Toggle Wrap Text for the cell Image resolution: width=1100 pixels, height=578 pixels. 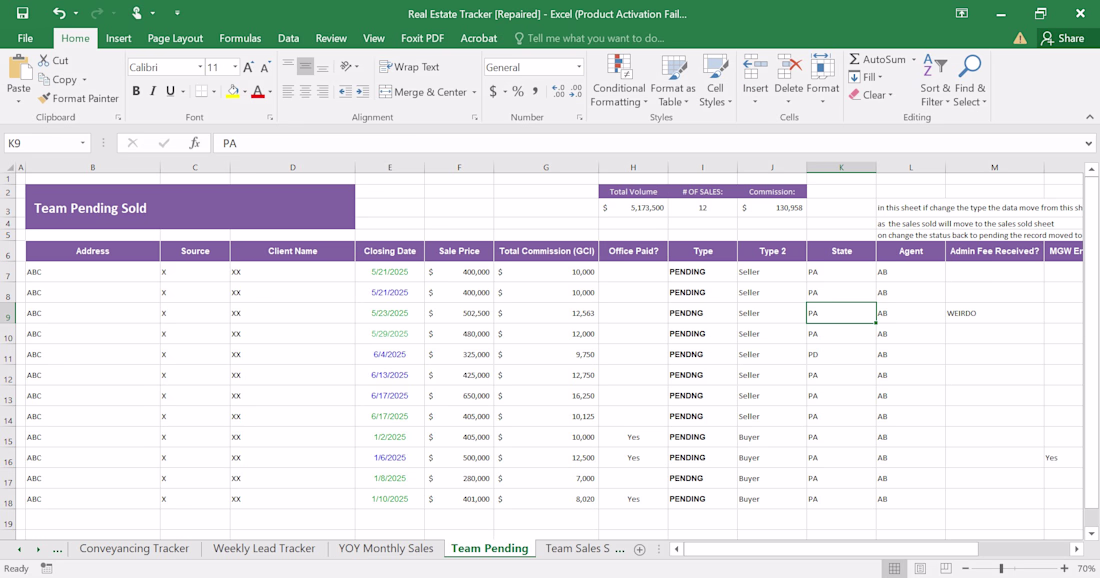click(x=409, y=67)
